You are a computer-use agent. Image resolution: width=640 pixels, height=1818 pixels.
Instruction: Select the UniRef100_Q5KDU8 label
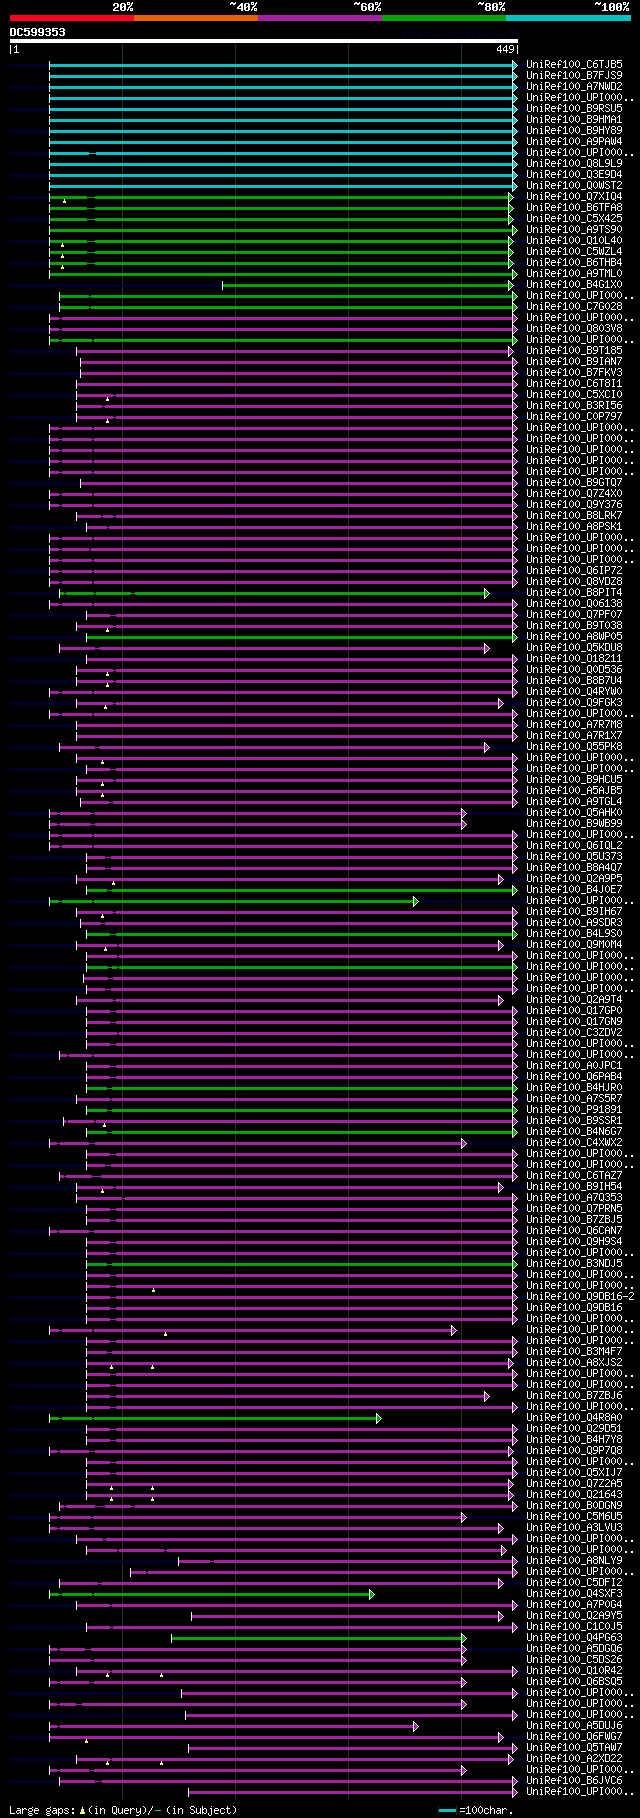(574, 647)
